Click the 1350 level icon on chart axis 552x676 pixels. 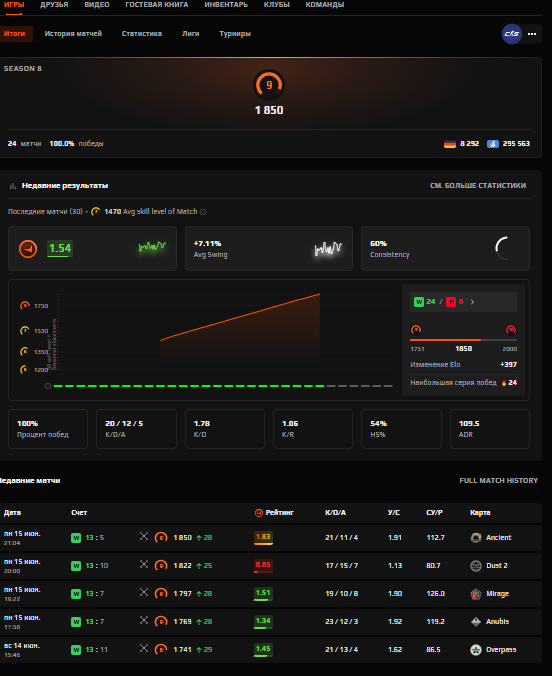(25, 351)
